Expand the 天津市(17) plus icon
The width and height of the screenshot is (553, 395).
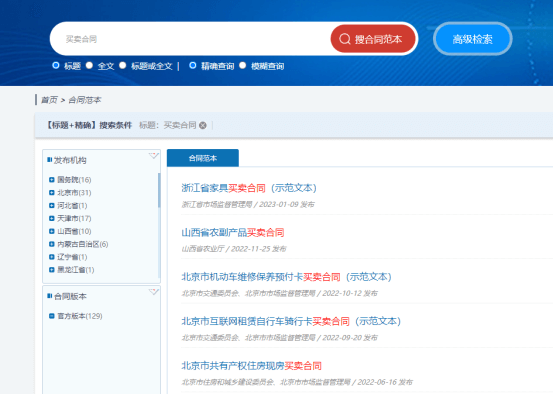tap(52, 218)
